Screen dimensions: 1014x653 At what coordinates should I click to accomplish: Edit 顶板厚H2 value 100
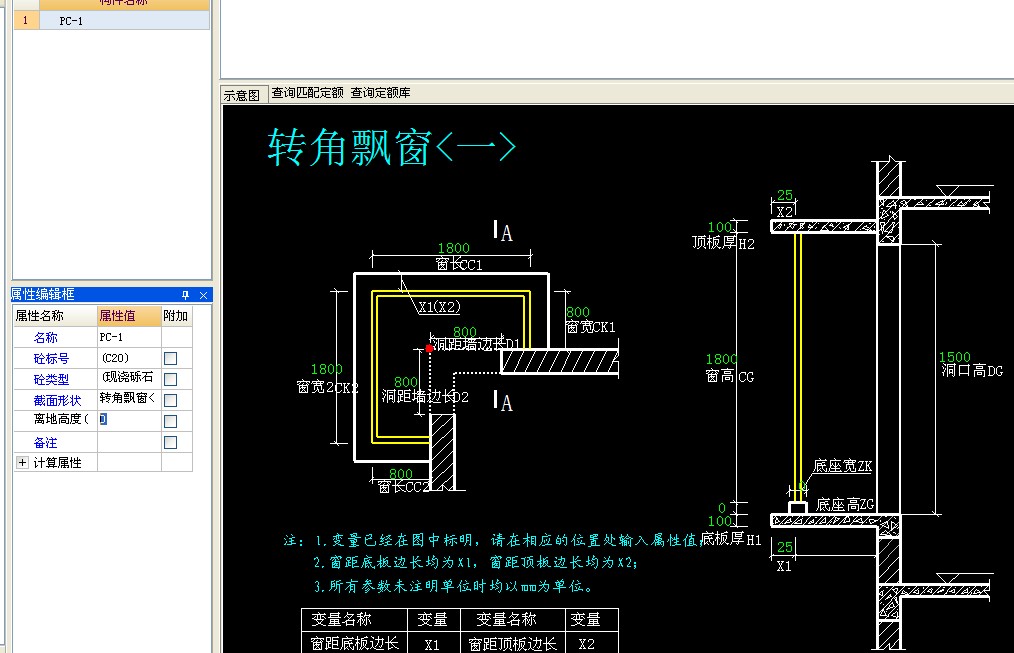(720, 228)
